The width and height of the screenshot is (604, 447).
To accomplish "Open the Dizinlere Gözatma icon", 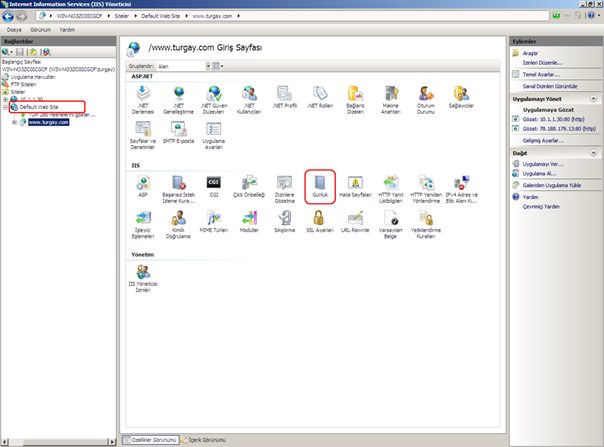I will tap(285, 189).
